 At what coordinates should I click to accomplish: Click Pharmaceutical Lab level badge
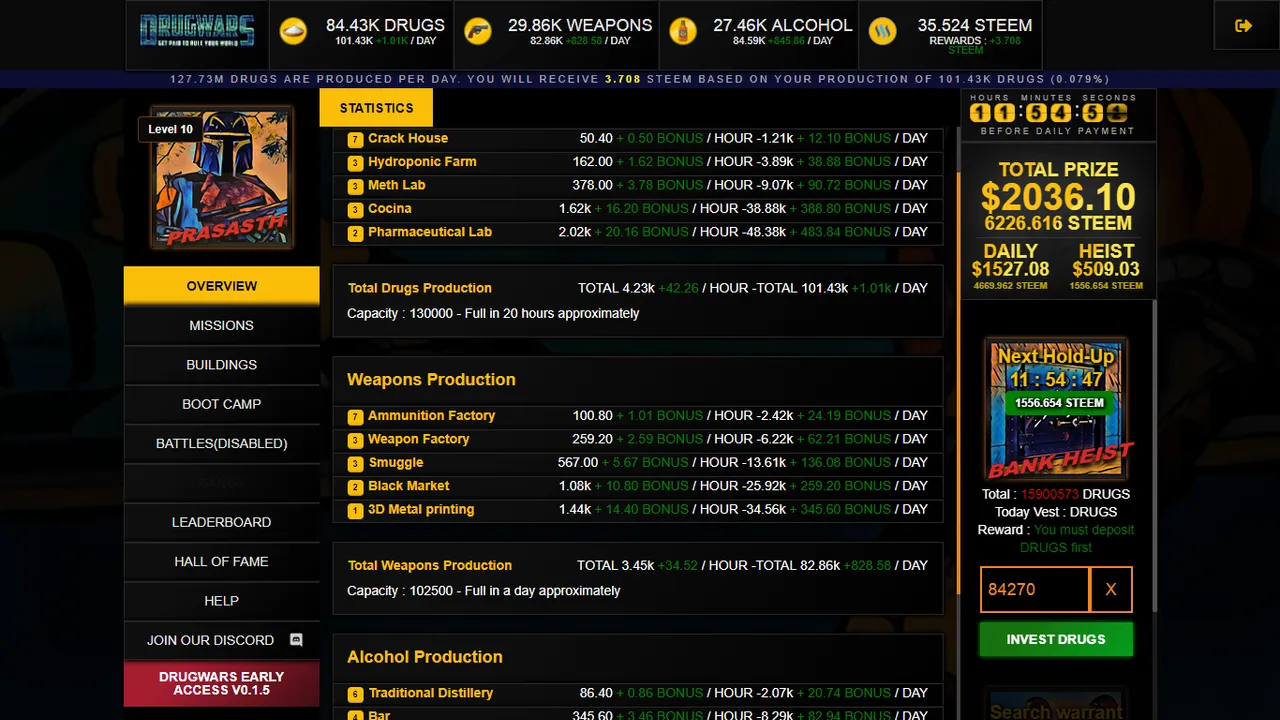click(355, 233)
